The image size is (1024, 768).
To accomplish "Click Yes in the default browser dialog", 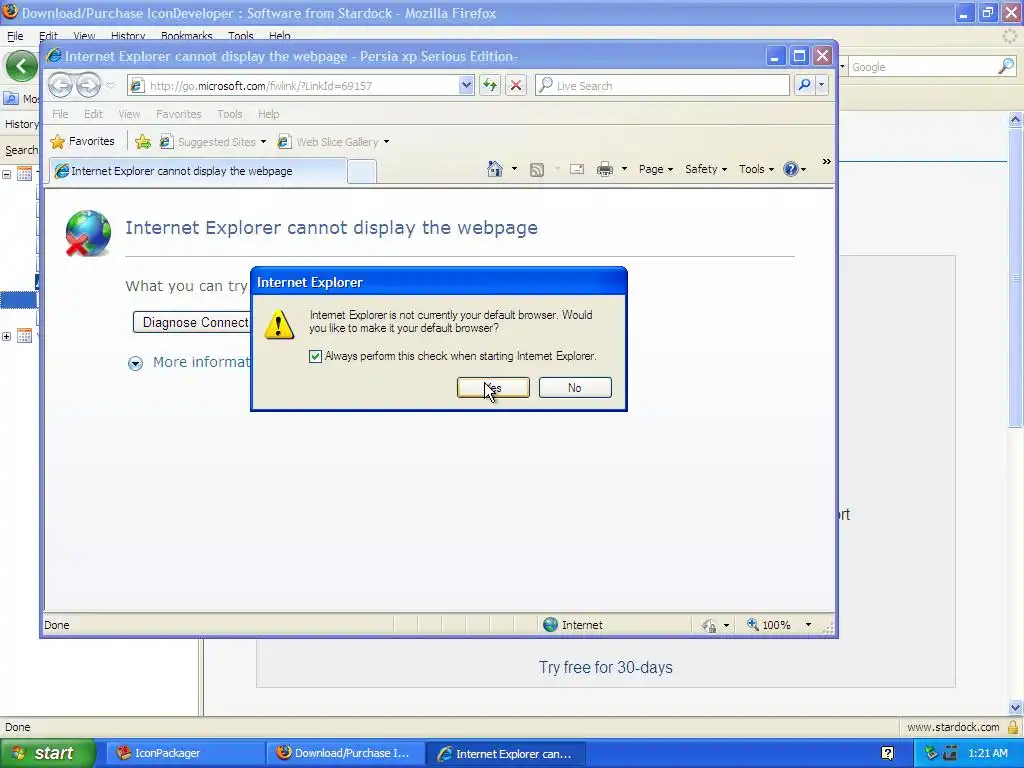I will click(493, 387).
